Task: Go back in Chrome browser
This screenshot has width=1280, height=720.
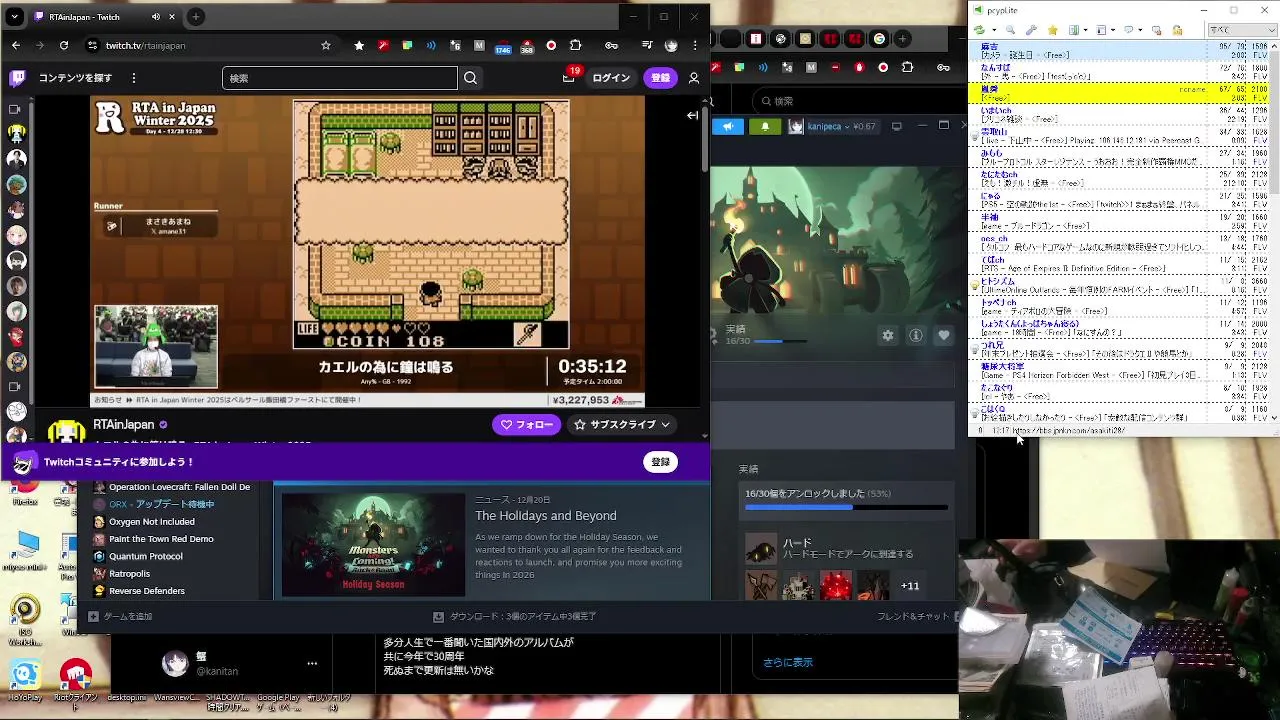Action: pyautogui.click(x=16, y=45)
